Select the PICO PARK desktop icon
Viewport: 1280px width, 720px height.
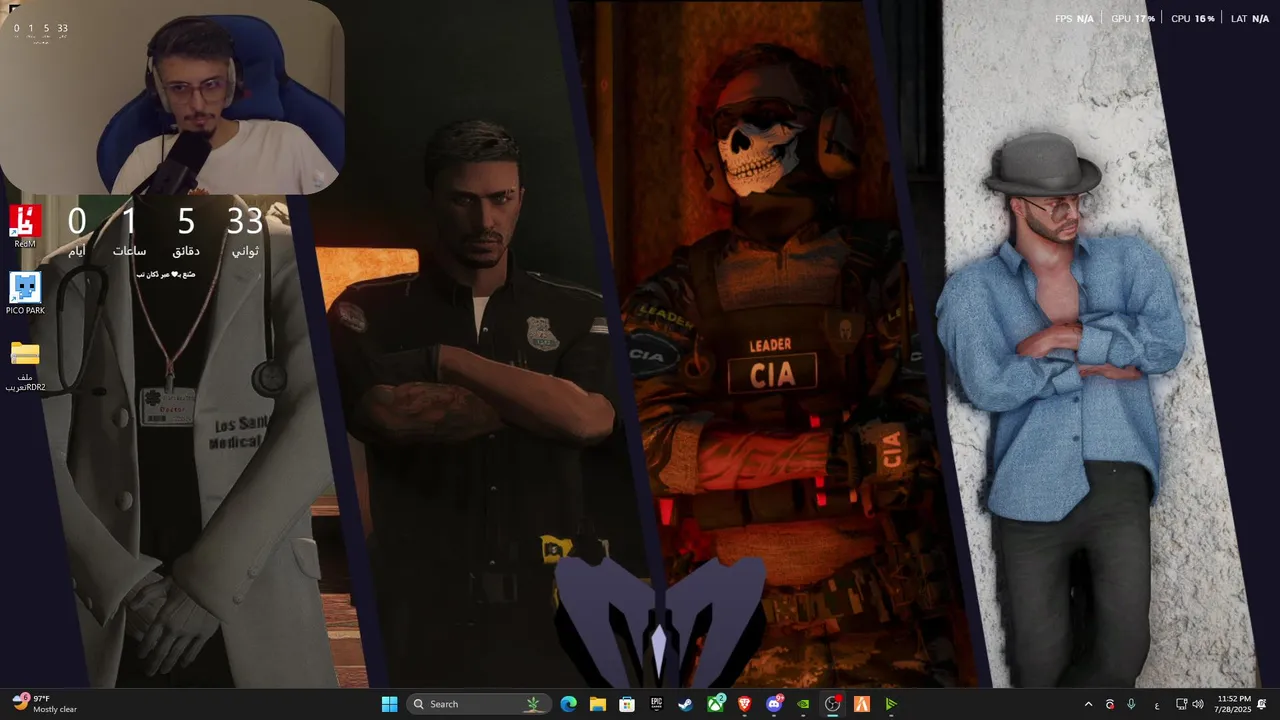25,294
